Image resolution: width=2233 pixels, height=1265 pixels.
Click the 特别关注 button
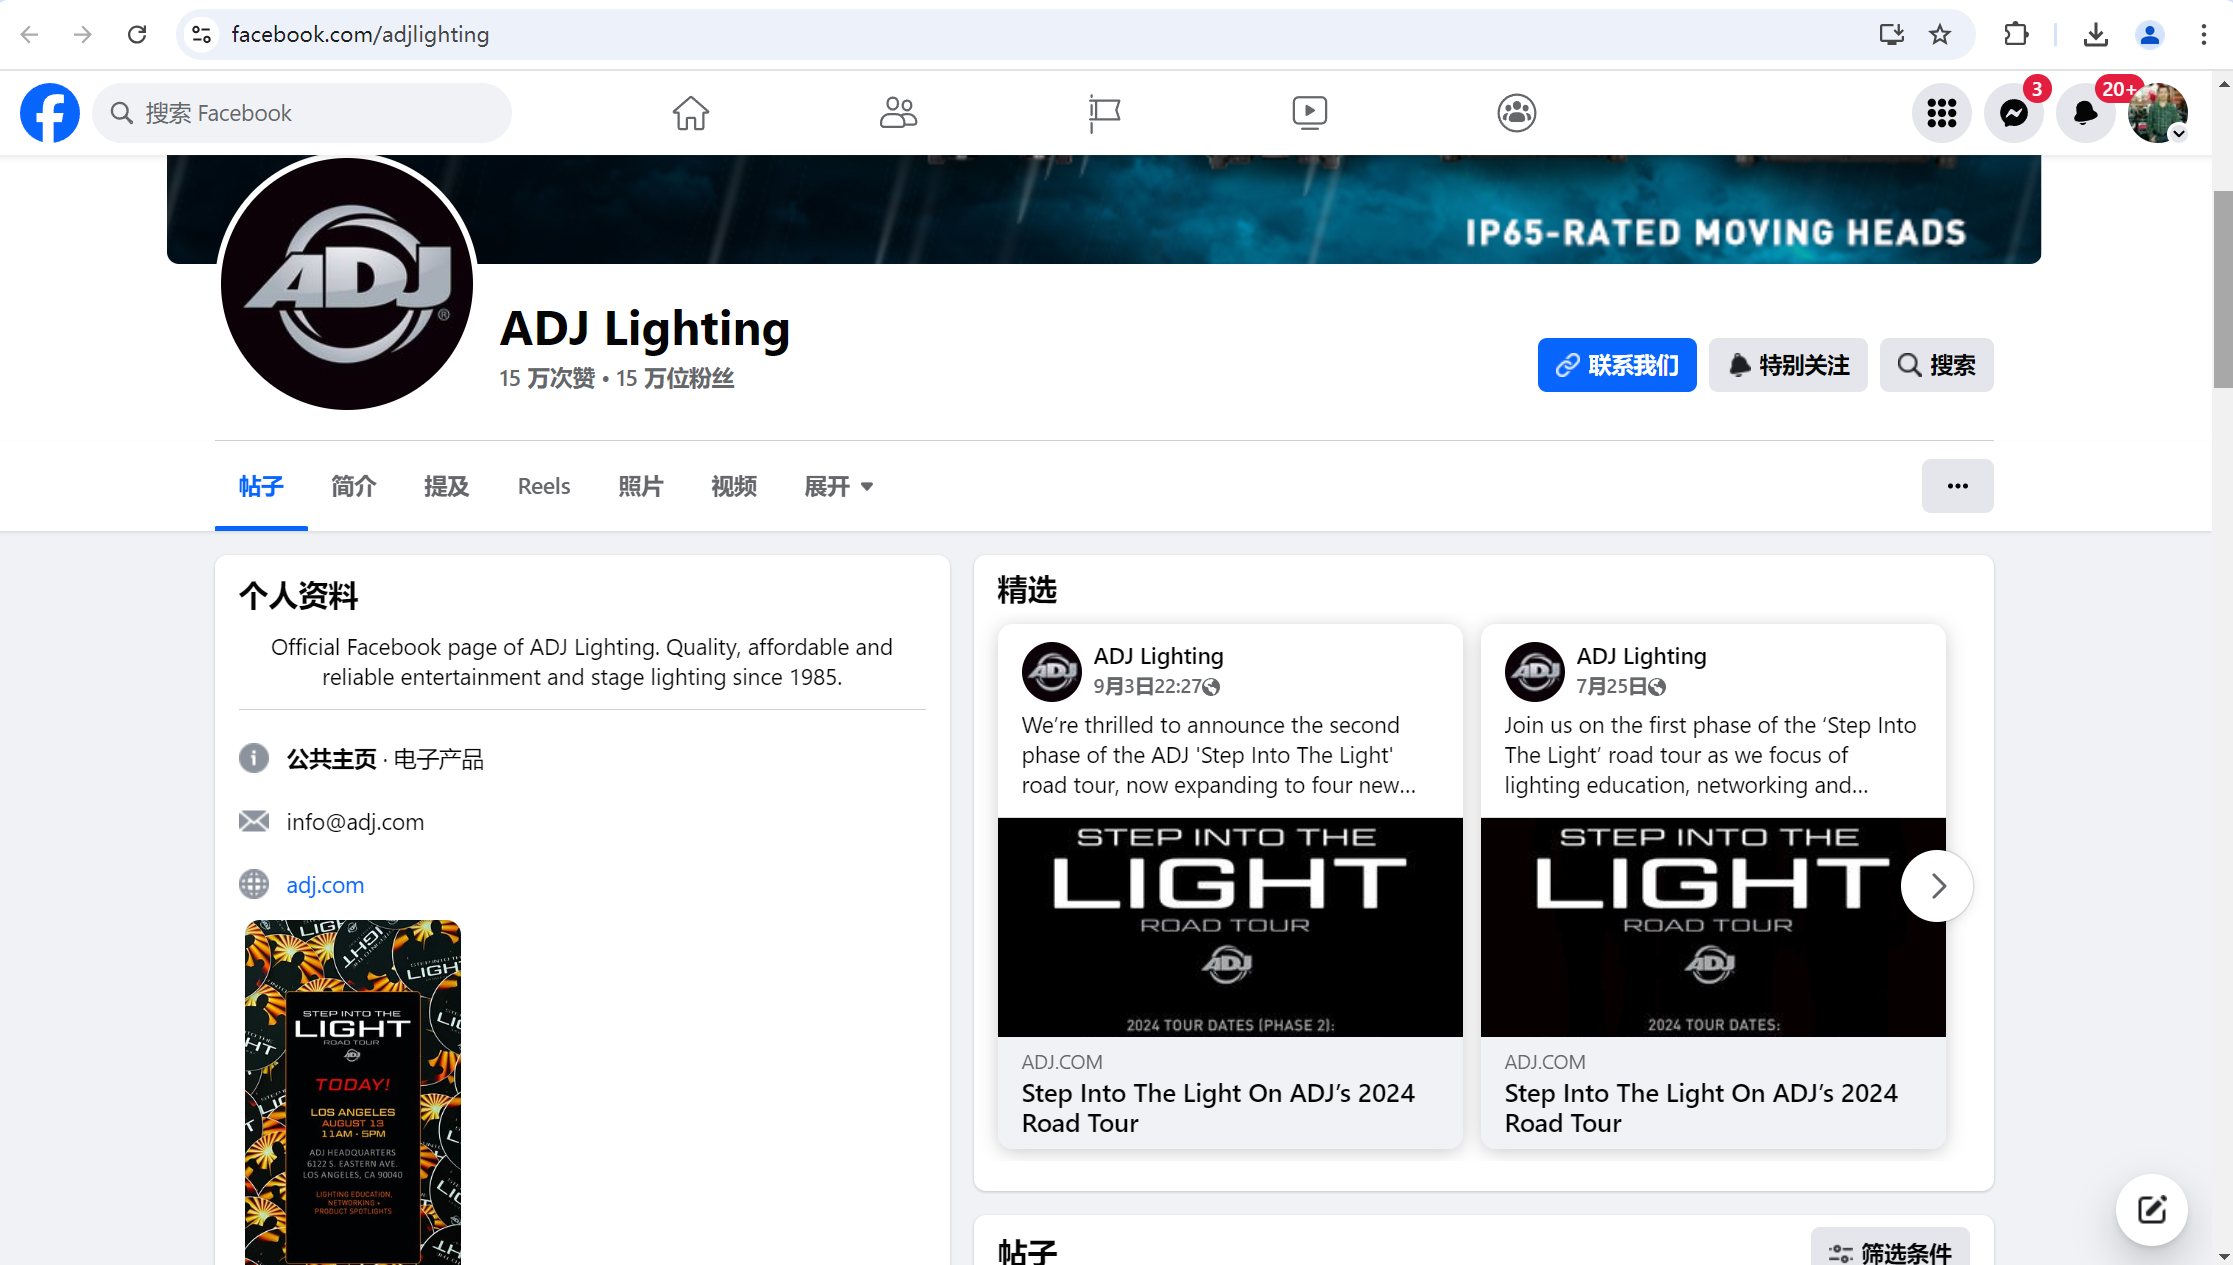(1788, 365)
